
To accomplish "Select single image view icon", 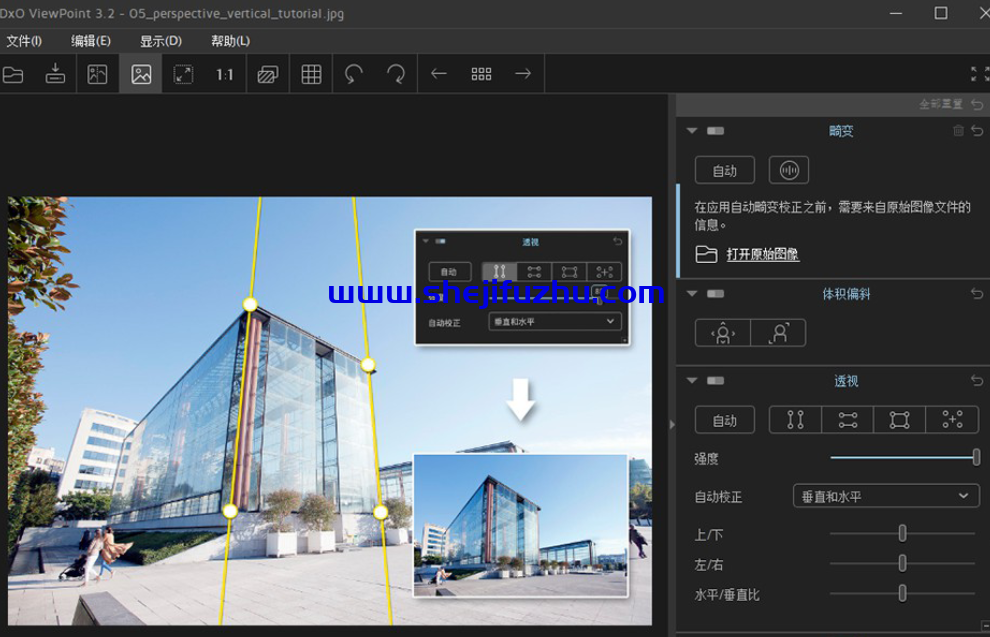I will pos(141,74).
